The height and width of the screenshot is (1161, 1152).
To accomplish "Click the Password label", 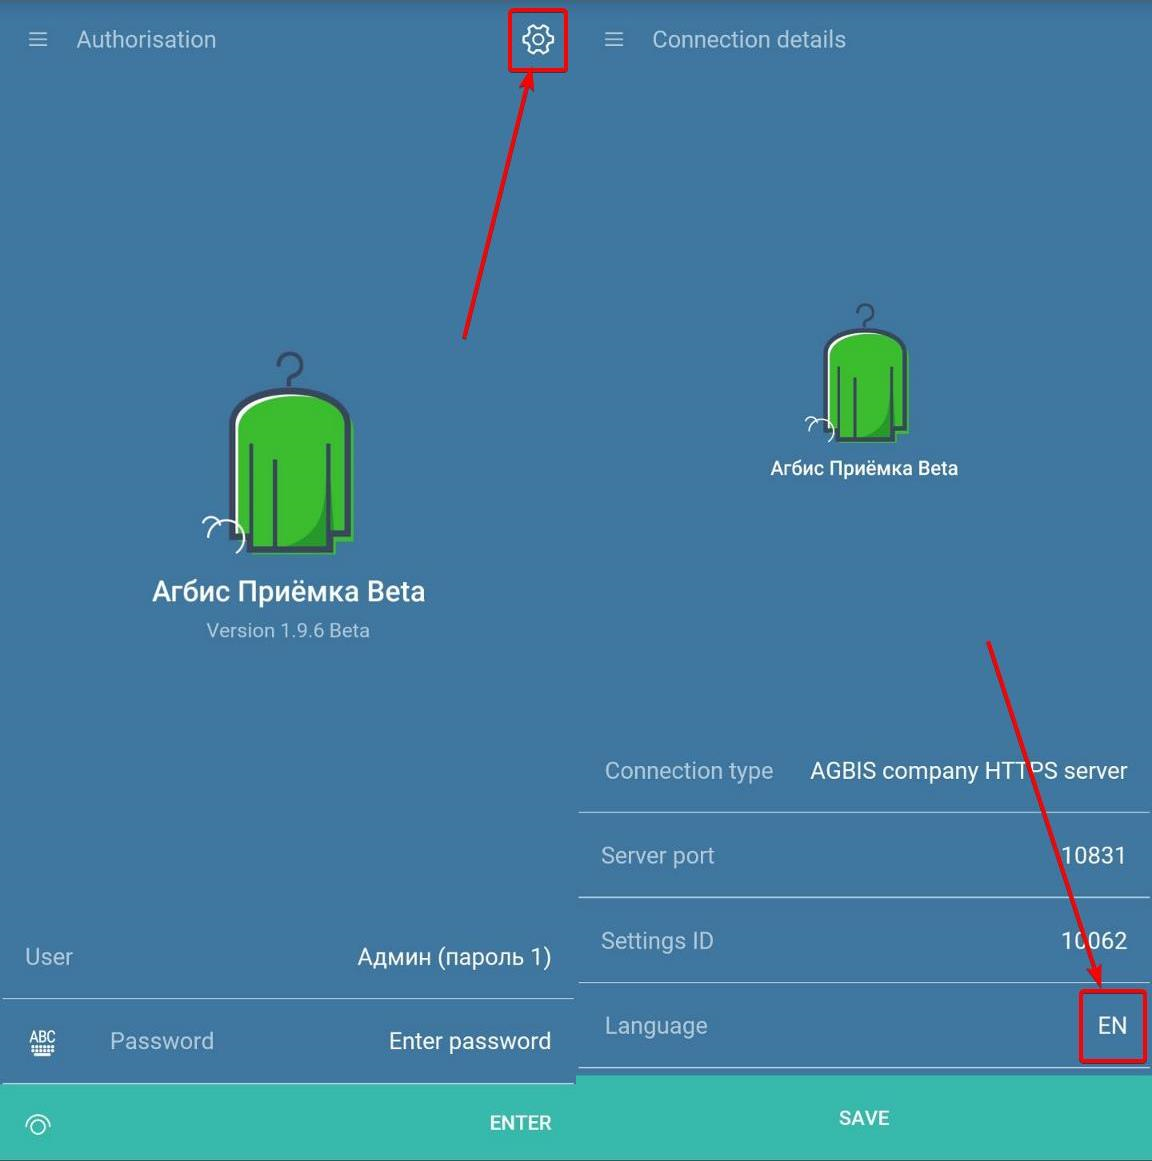I will tap(162, 1041).
